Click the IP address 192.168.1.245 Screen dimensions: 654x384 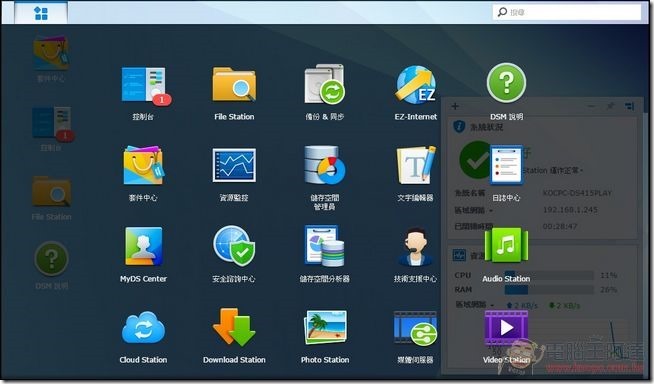pos(570,210)
